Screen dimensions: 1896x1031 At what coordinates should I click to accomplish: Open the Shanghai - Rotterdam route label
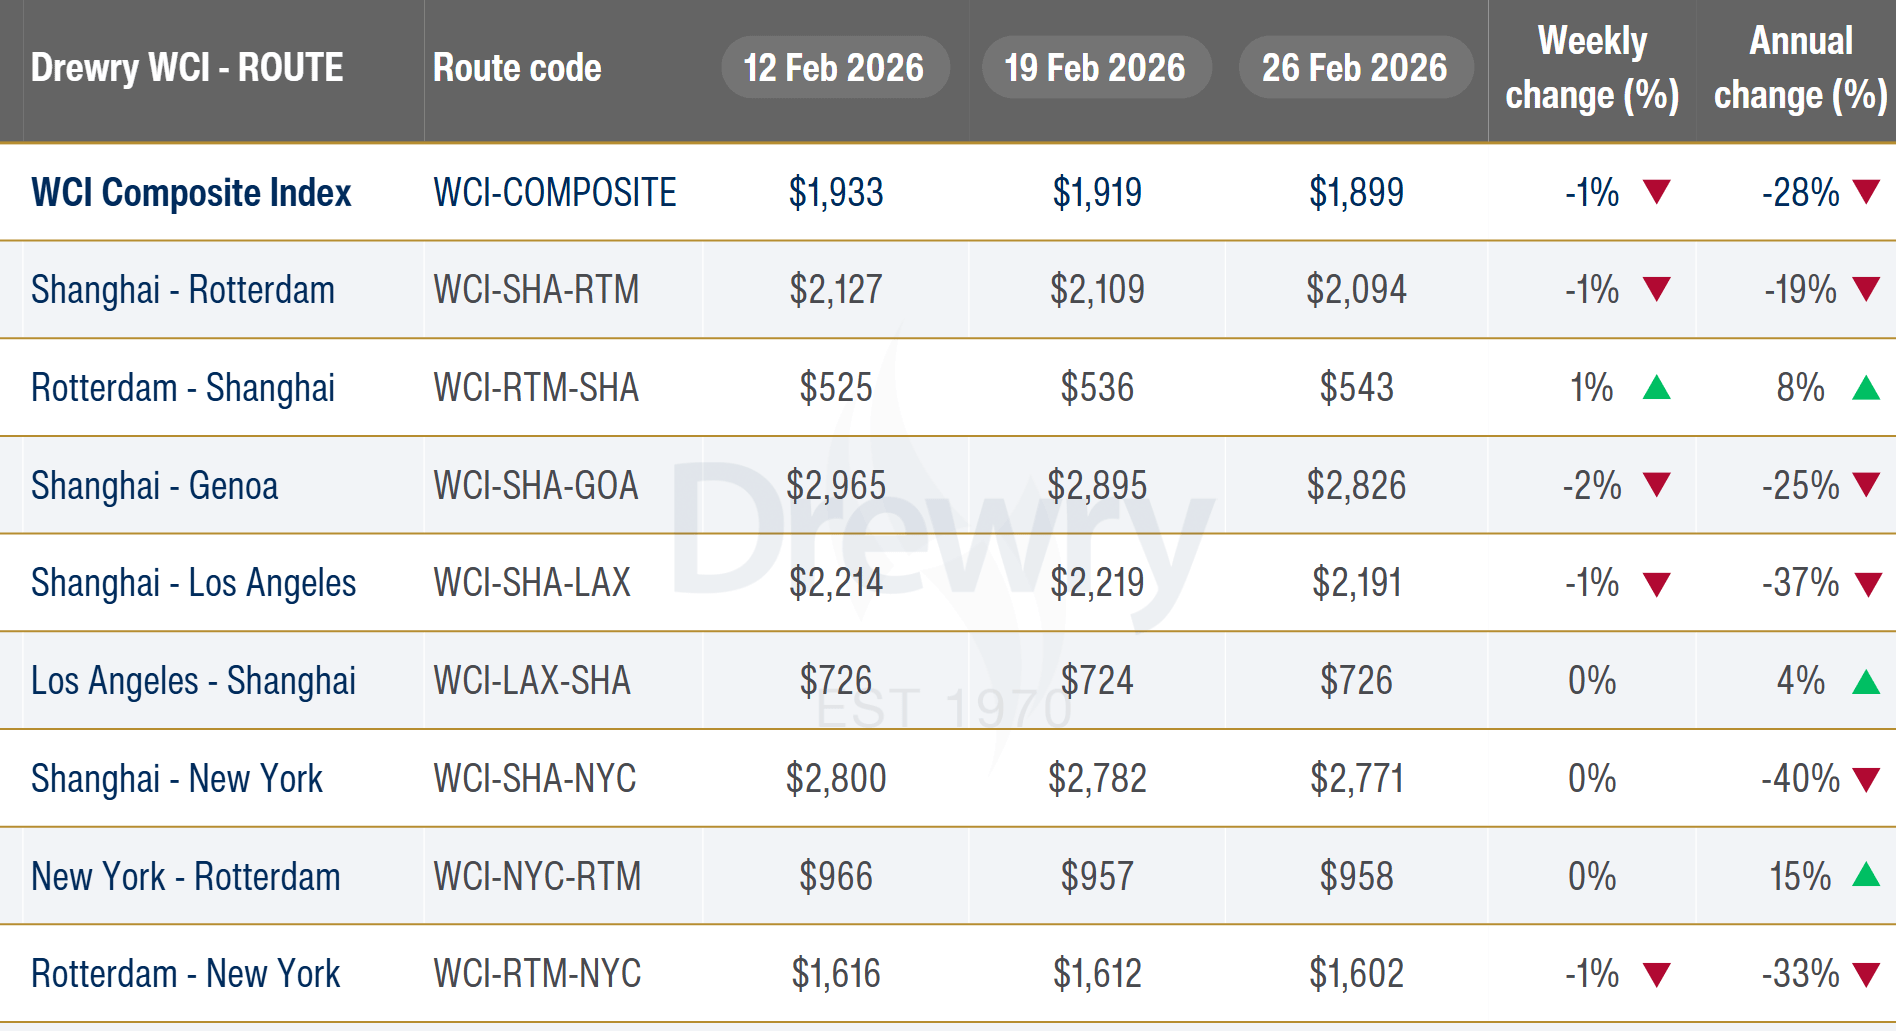tap(183, 290)
